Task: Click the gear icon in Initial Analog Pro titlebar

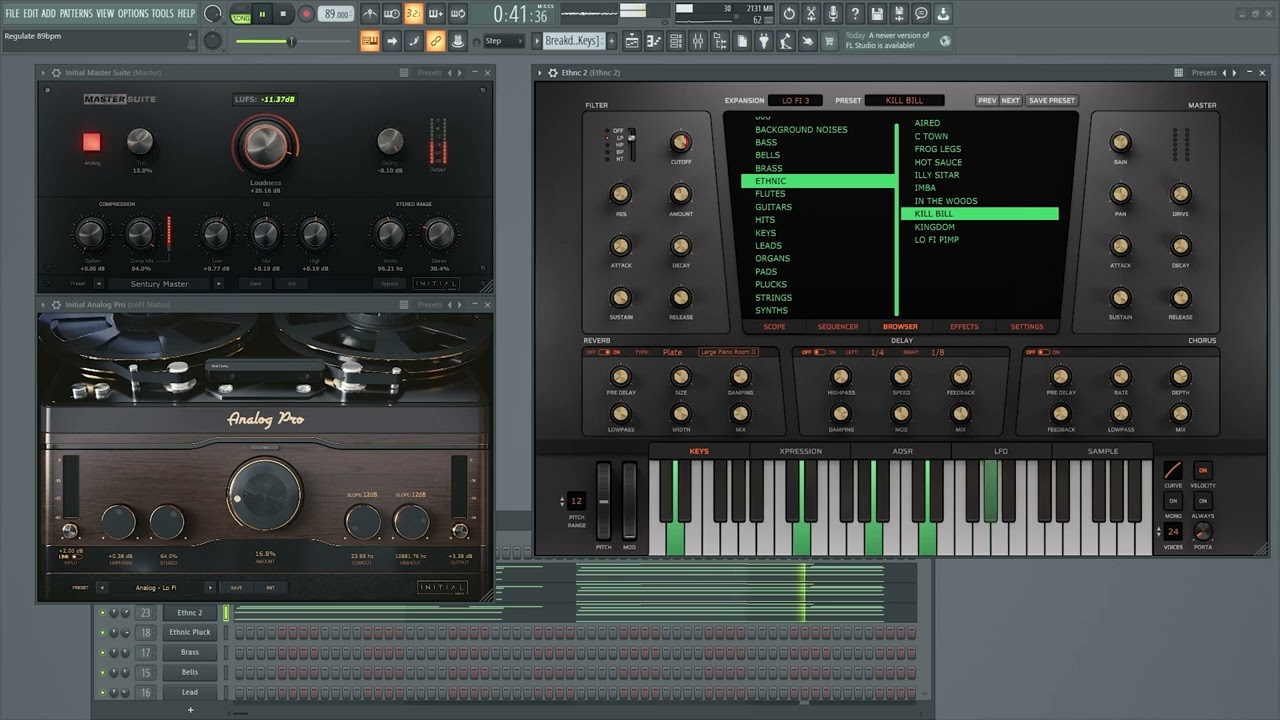Action: 56,305
